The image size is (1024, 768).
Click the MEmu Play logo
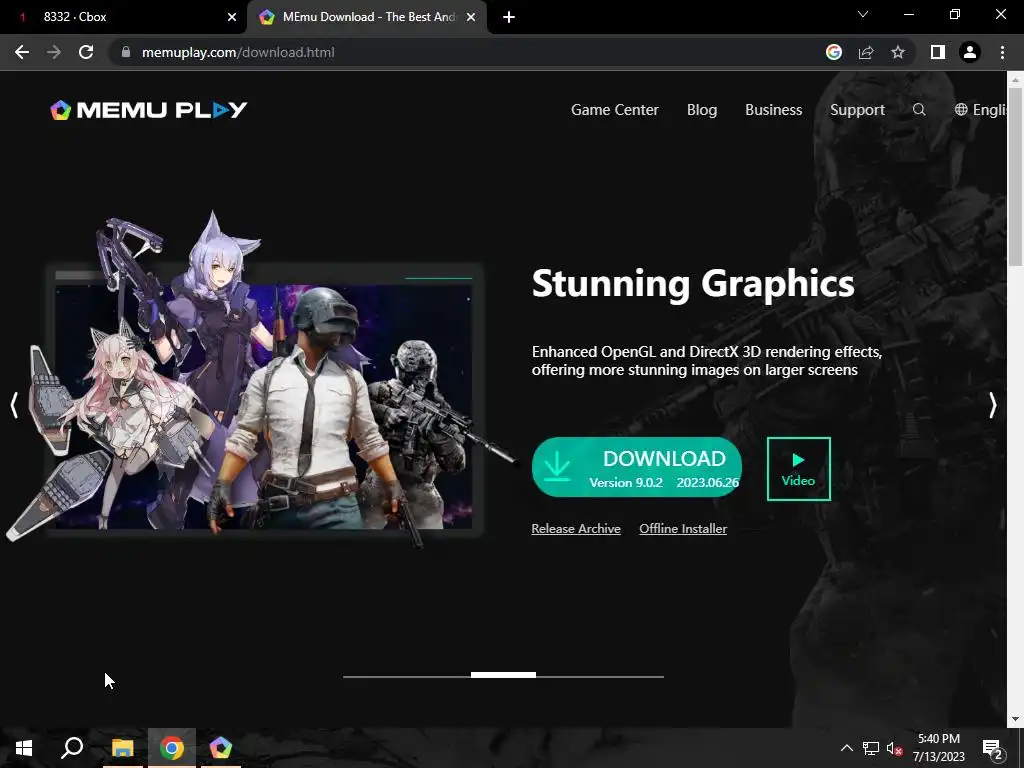pos(149,110)
